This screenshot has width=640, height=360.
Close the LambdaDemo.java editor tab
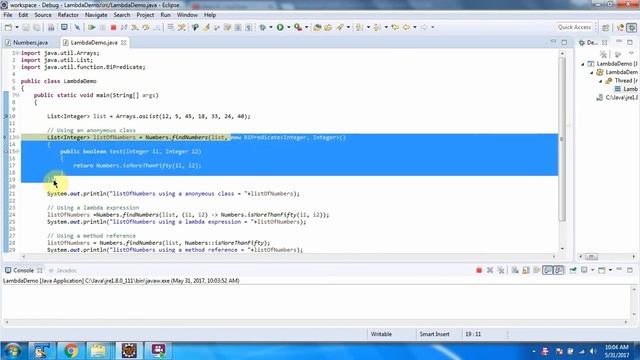123,42
